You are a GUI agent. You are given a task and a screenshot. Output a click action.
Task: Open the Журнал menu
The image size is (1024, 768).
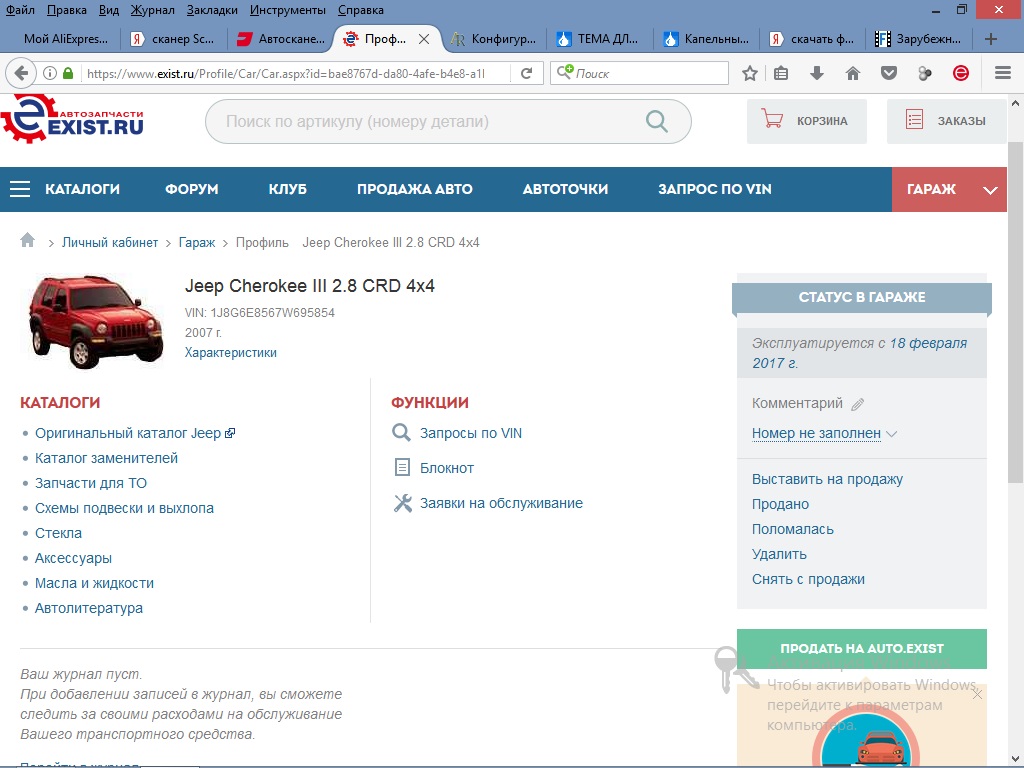(153, 10)
